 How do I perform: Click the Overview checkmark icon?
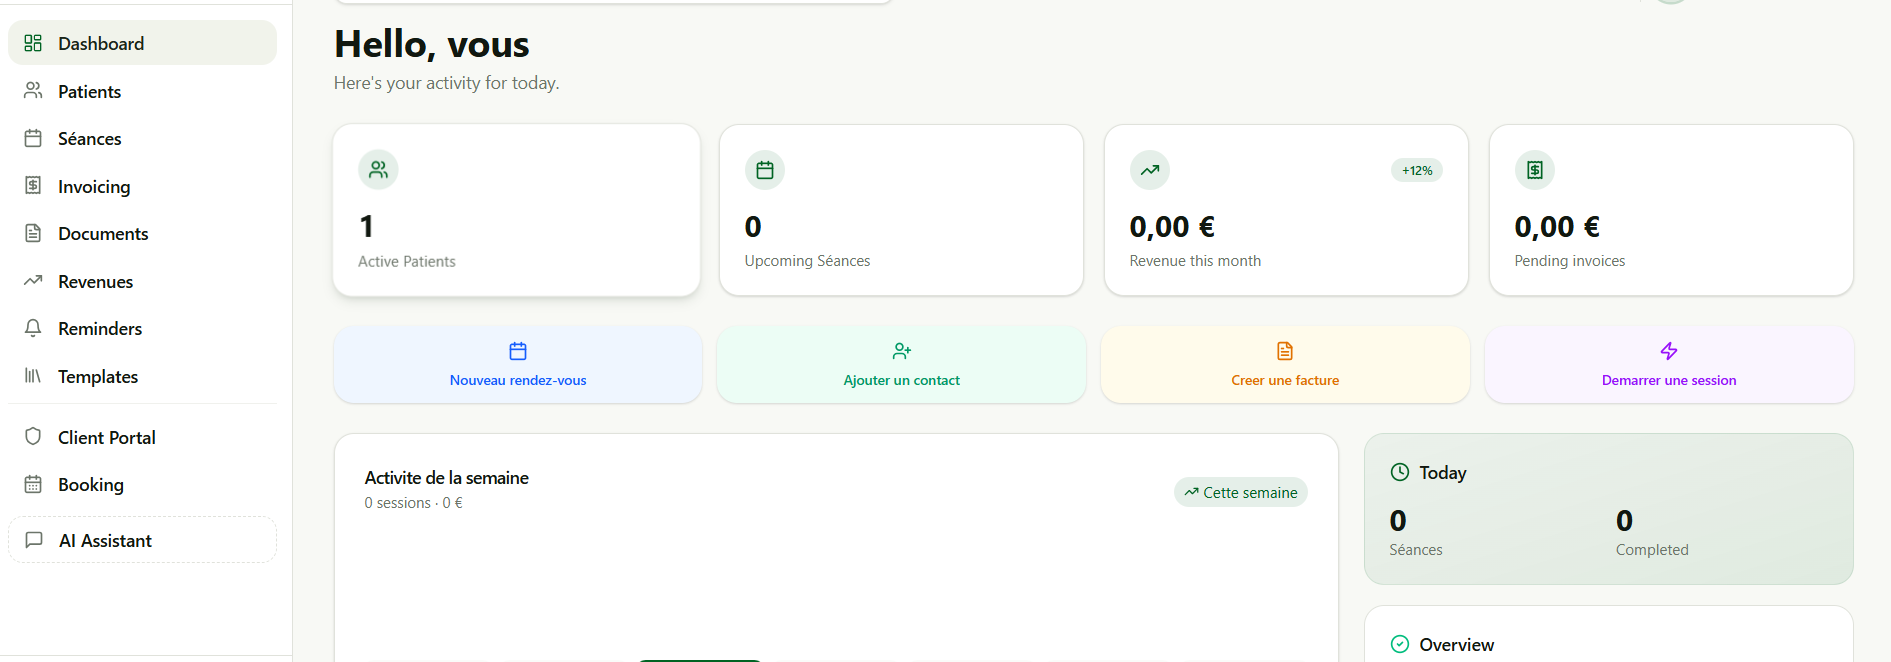[1399, 644]
